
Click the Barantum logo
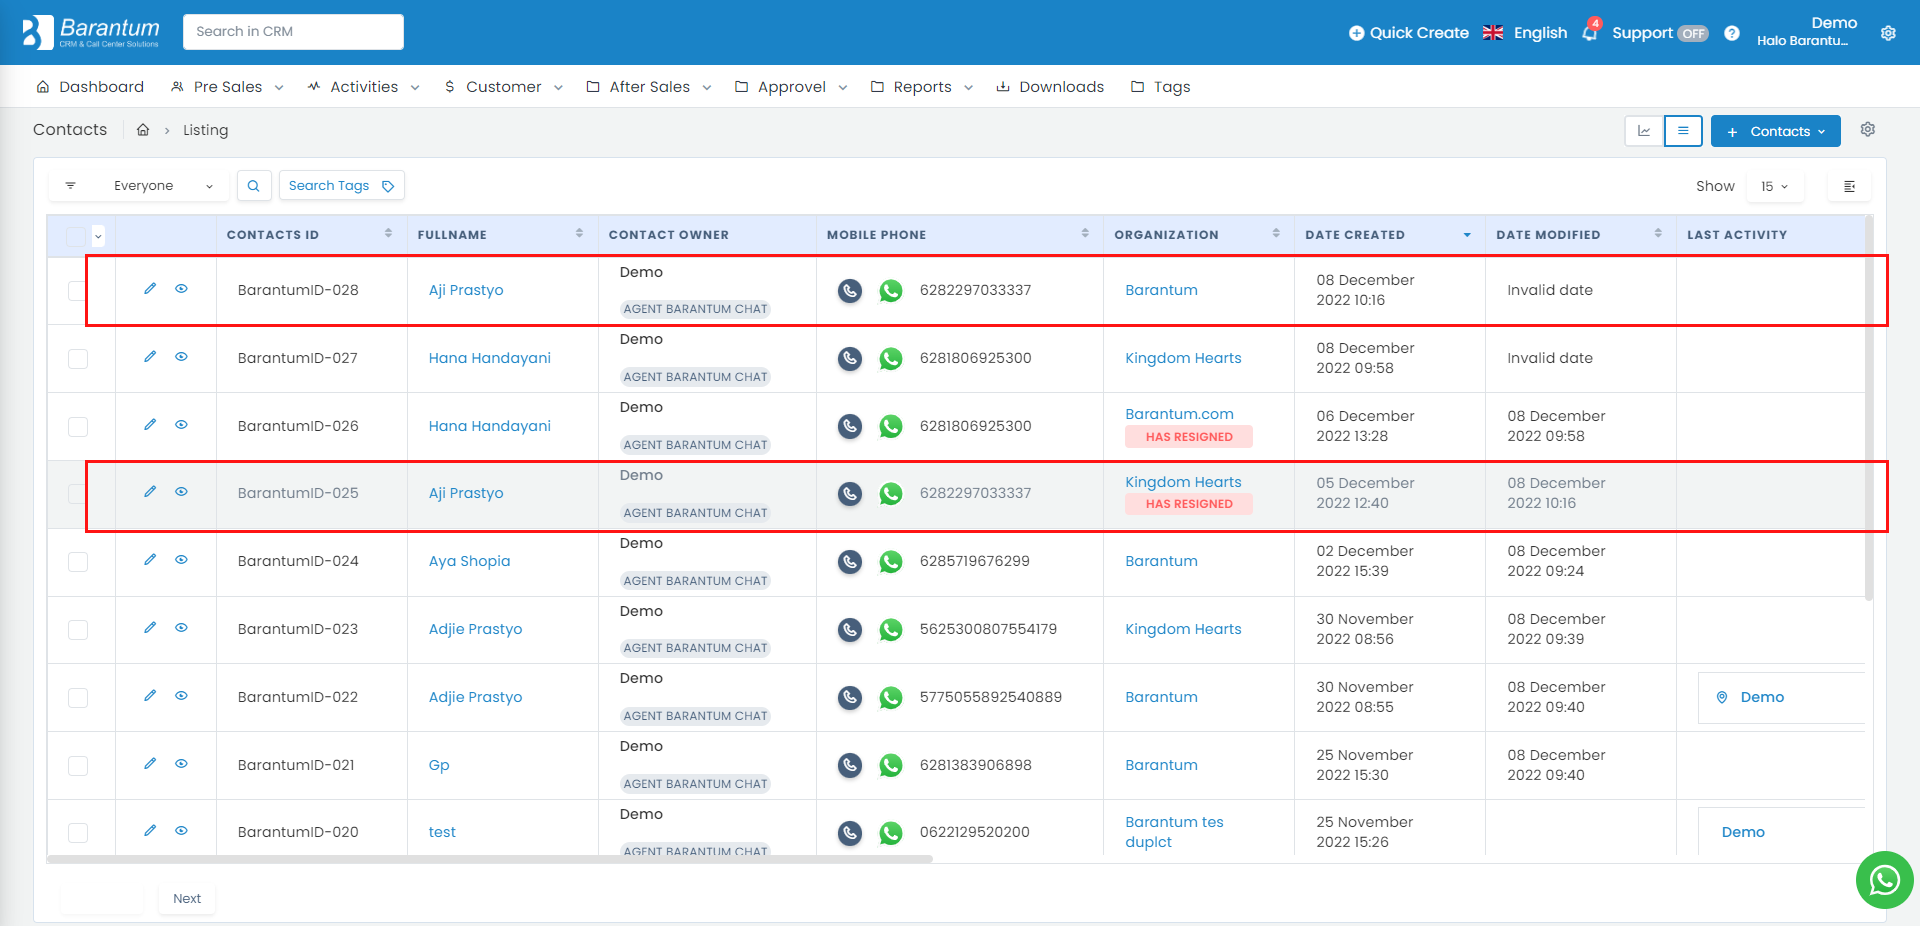[x=91, y=32]
